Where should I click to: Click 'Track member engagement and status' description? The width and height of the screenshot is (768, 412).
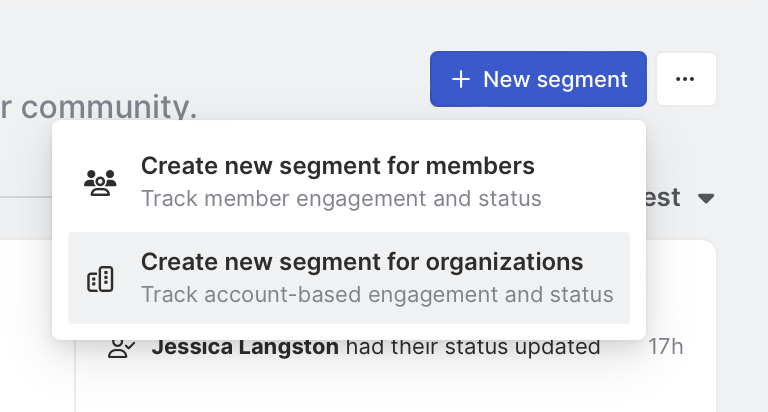pyautogui.click(x=341, y=198)
